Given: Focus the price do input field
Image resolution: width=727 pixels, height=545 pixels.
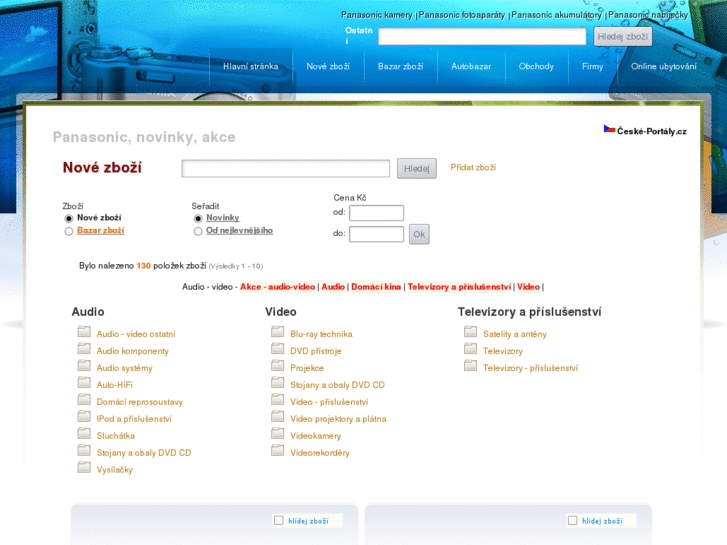Looking at the screenshot, I should pos(376,234).
